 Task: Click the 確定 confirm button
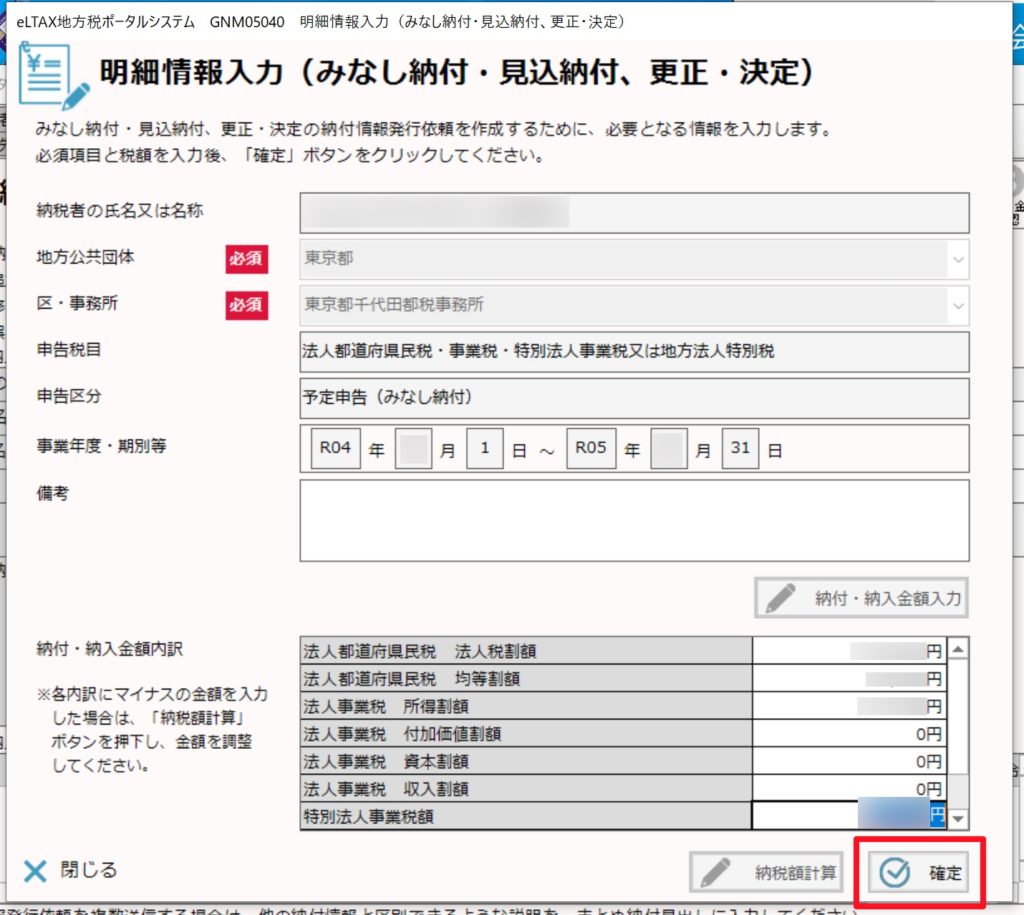coord(922,872)
